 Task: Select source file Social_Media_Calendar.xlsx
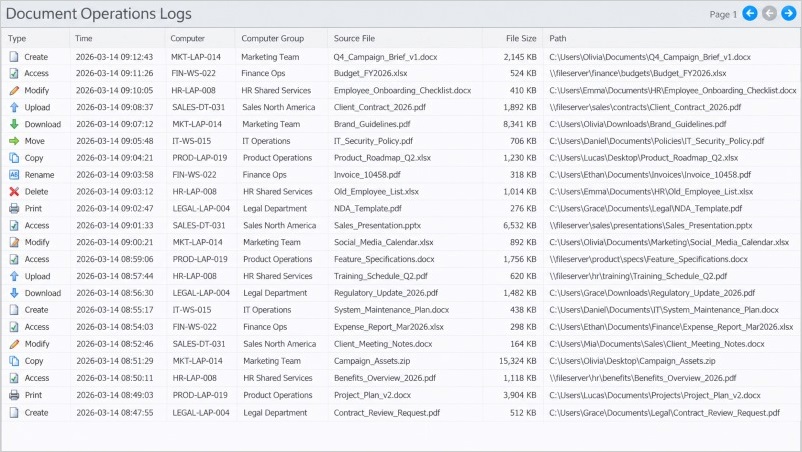click(384, 242)
